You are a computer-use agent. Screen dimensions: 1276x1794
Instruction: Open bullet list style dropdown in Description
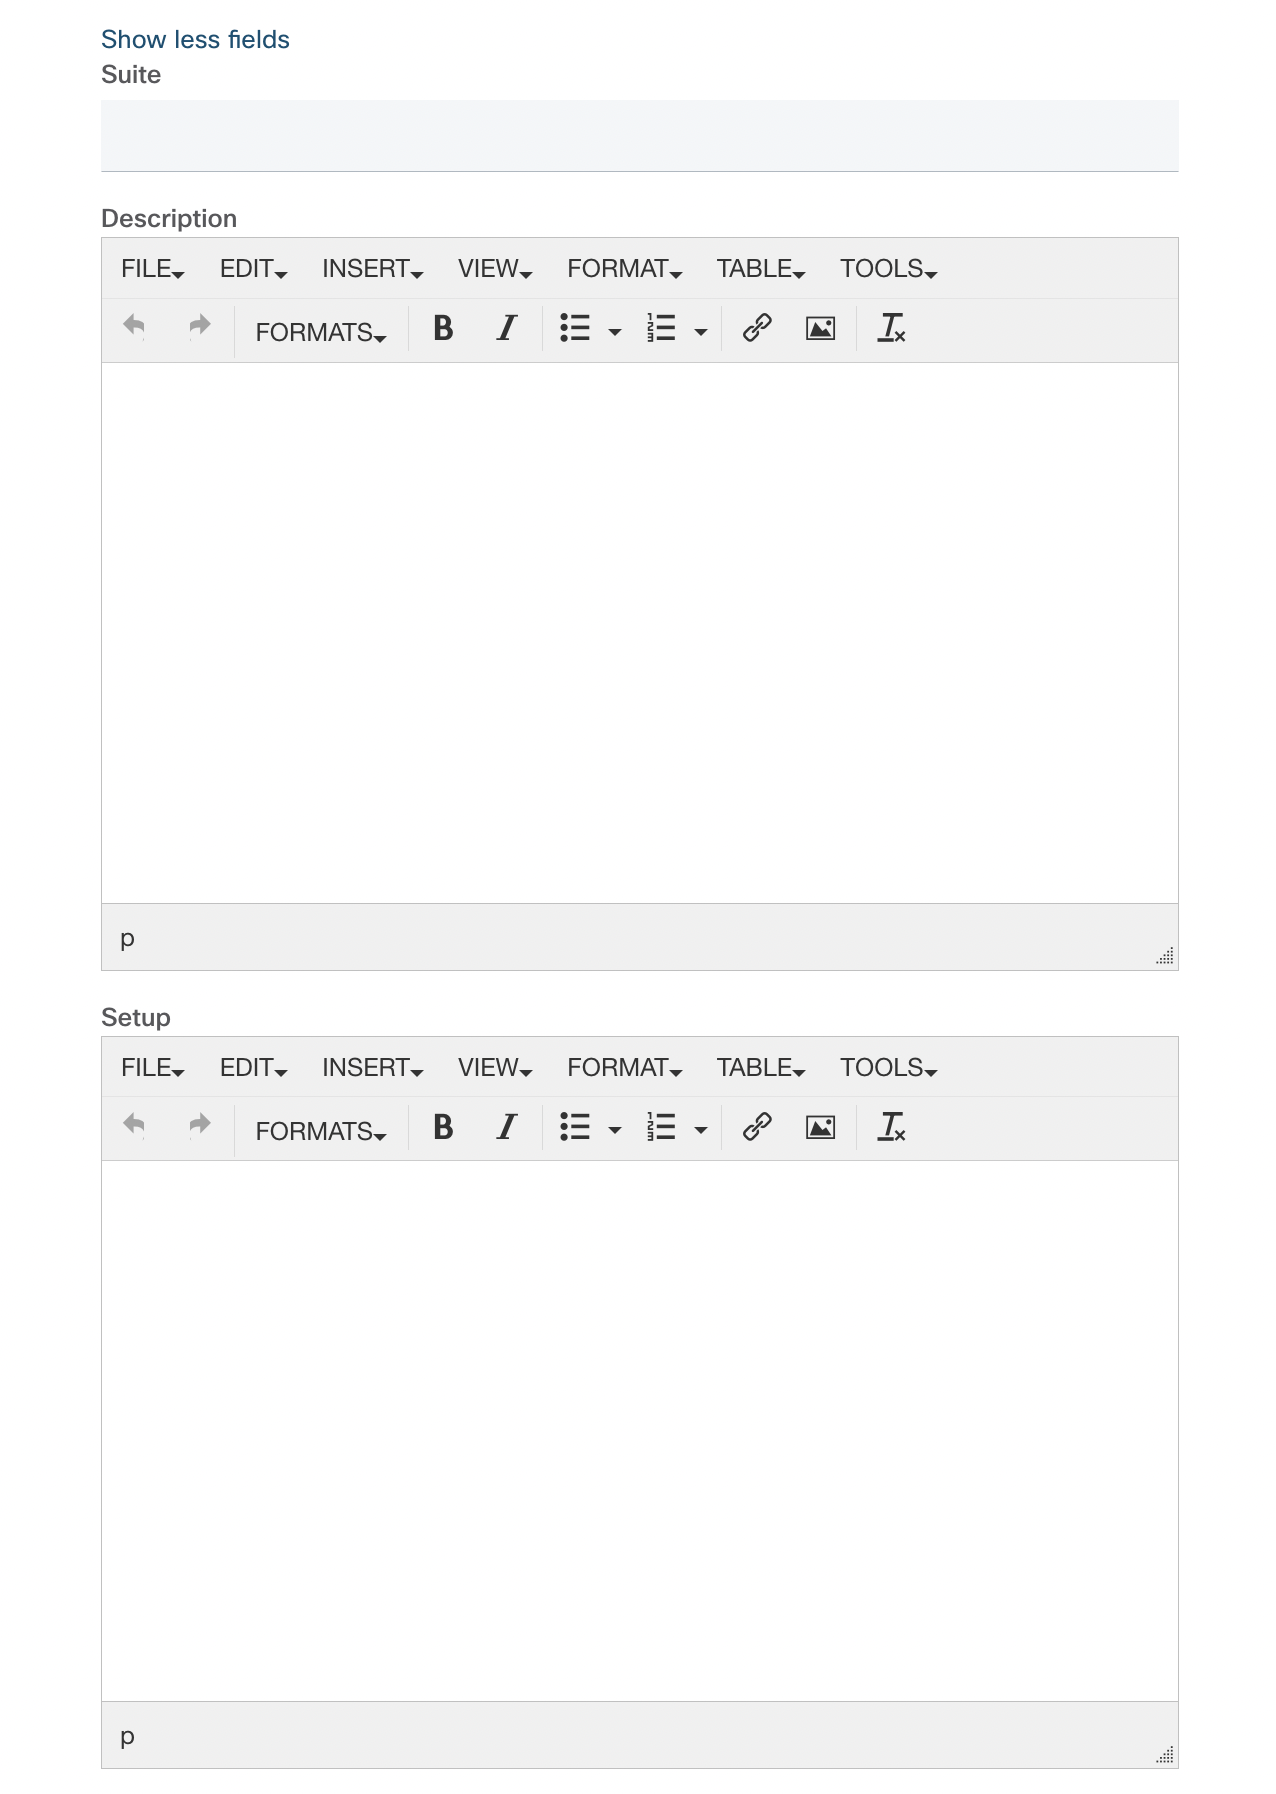click(615, 331)
